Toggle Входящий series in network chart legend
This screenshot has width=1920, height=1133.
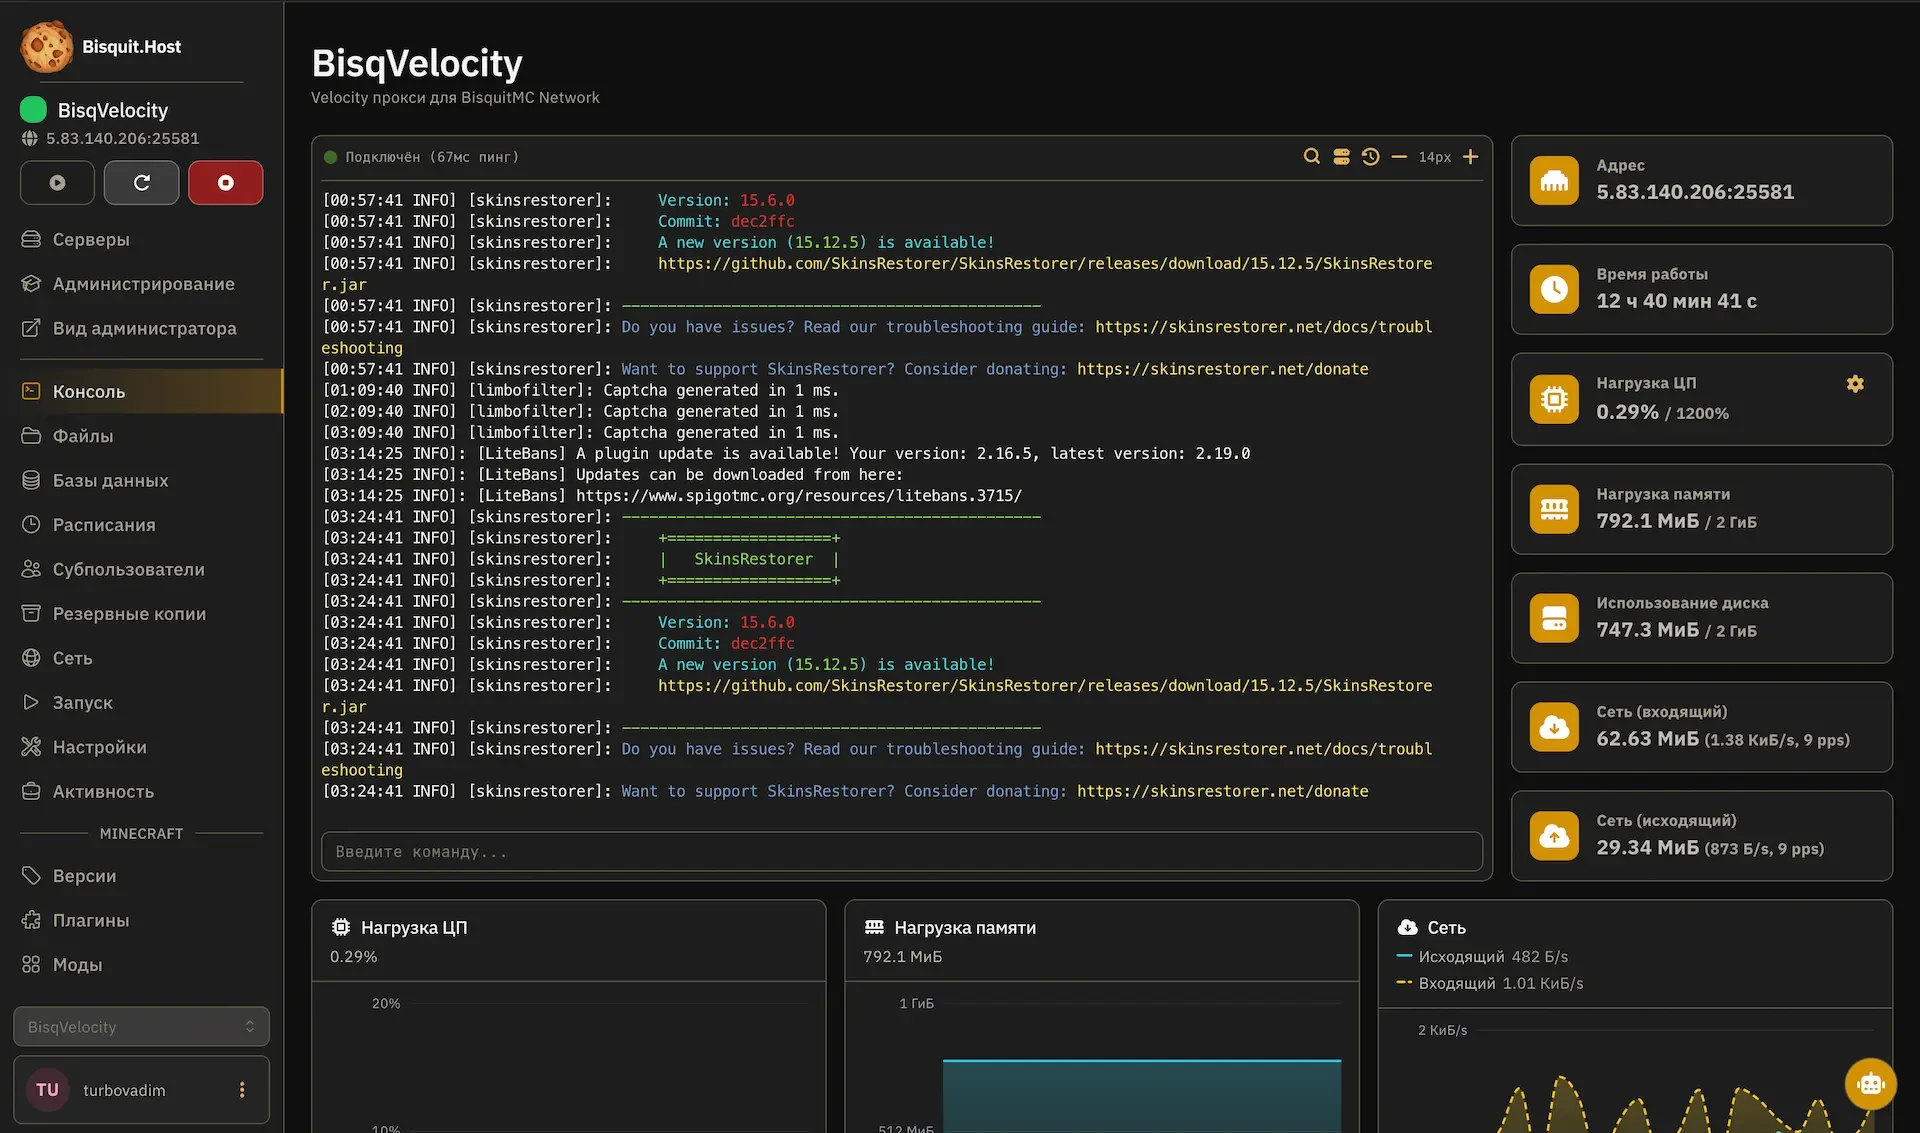click(1490, 984)
